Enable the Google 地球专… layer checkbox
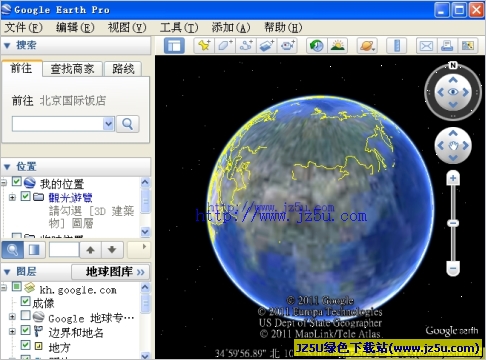Viewport: 486px width, 360px height. (x=25, y=315)
